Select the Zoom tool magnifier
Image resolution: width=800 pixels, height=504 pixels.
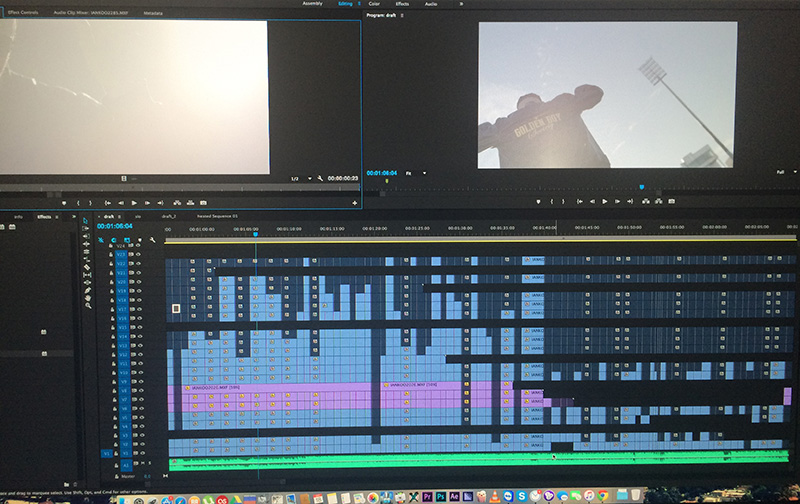tap(88, 306)
